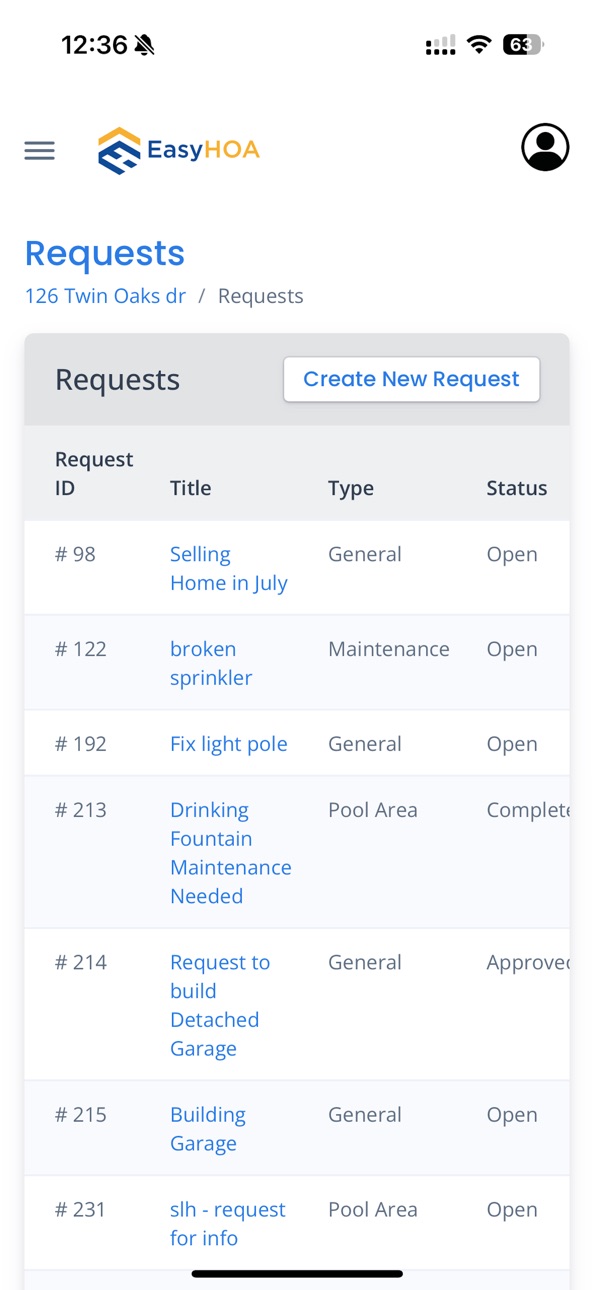The image size is (594, 1290).
Task: Tap the 12:36 clock in status bar
Action: coord(94,45)
